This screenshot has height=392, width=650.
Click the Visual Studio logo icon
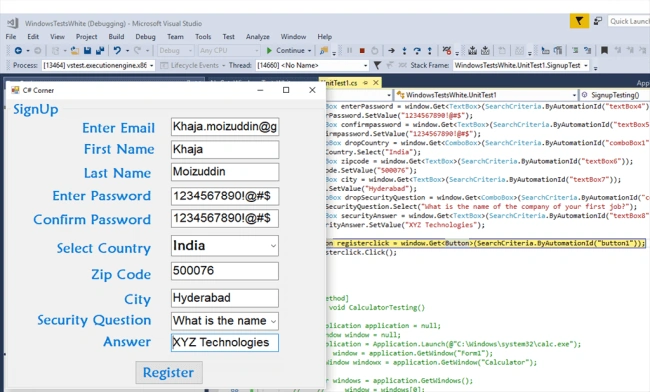[12, 23]
